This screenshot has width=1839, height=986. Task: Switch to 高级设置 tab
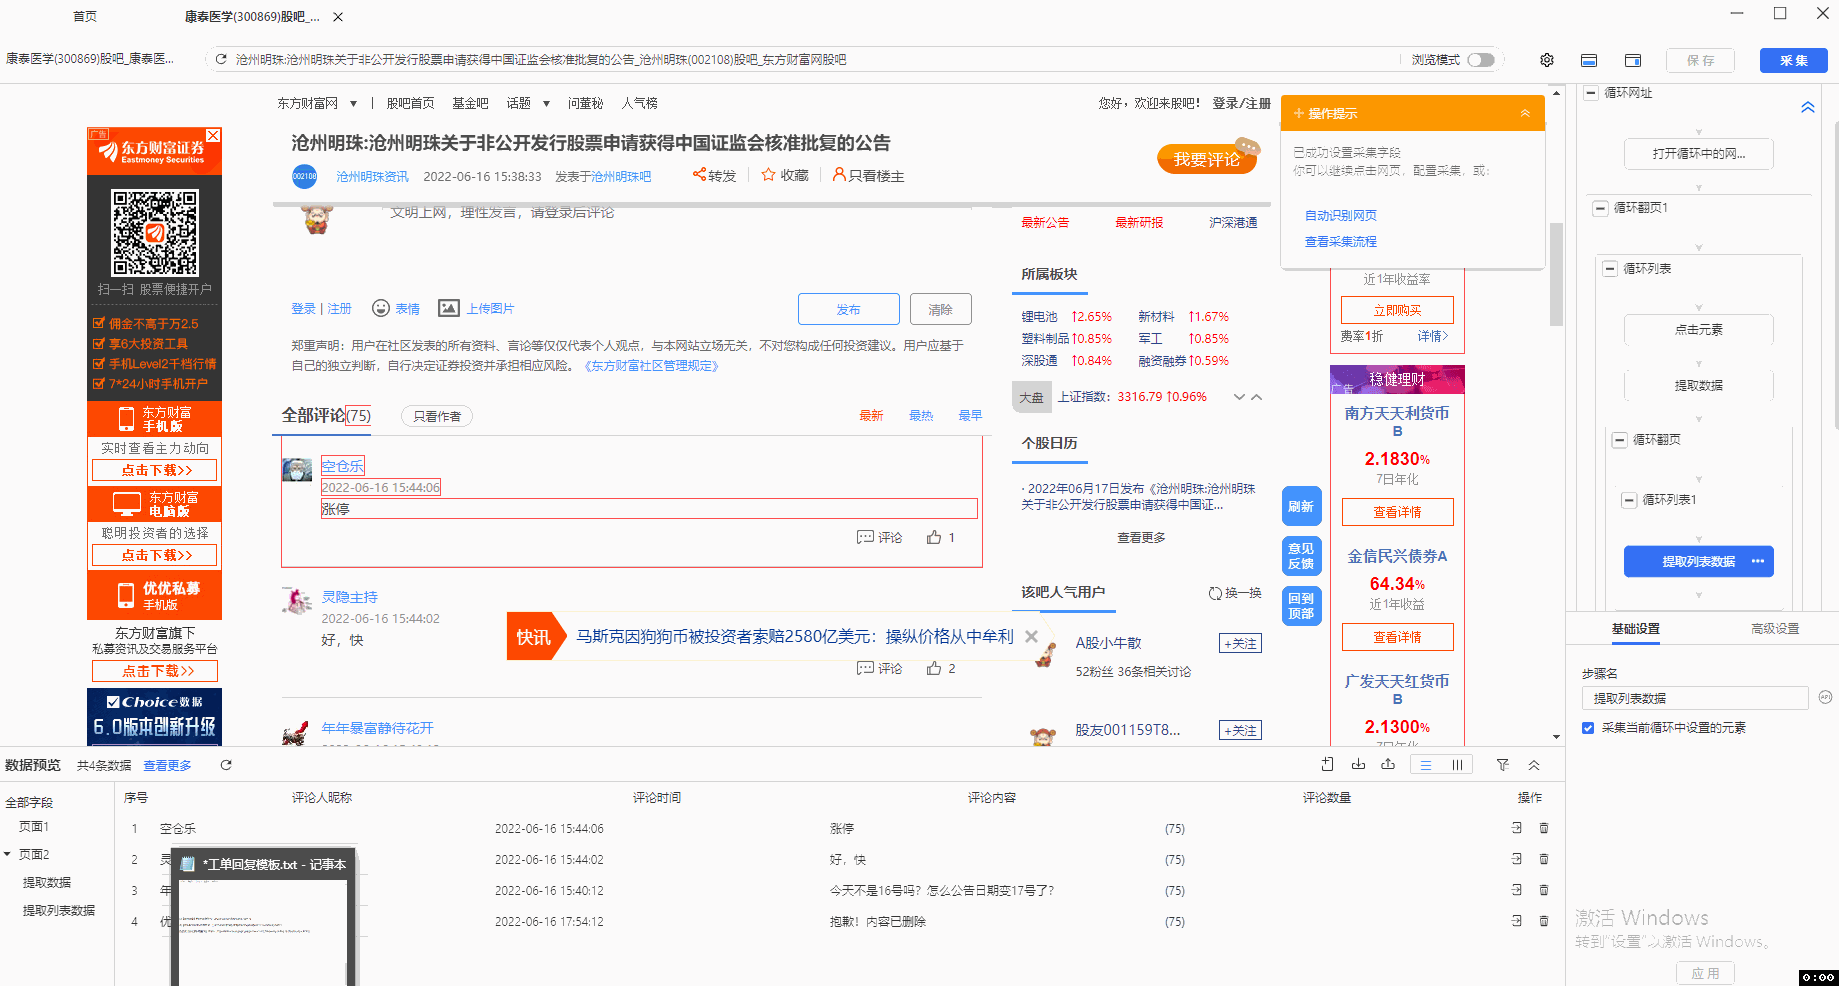pos(1775,628)
